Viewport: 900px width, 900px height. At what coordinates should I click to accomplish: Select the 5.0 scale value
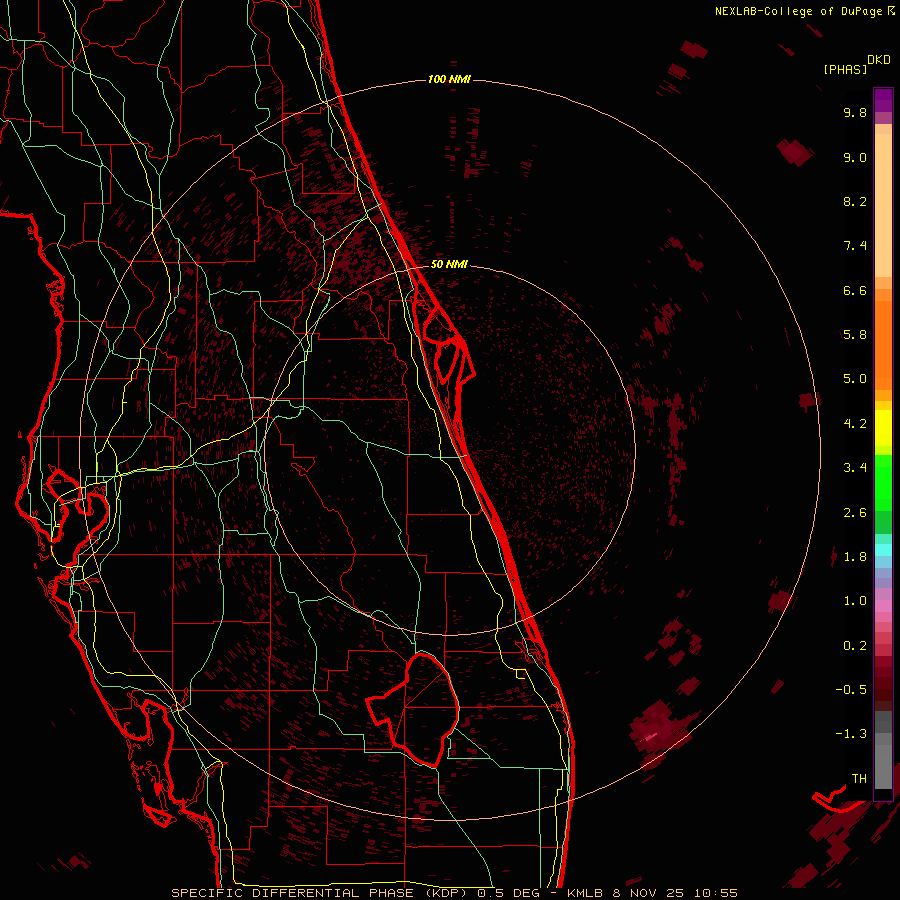pos(855,379)
